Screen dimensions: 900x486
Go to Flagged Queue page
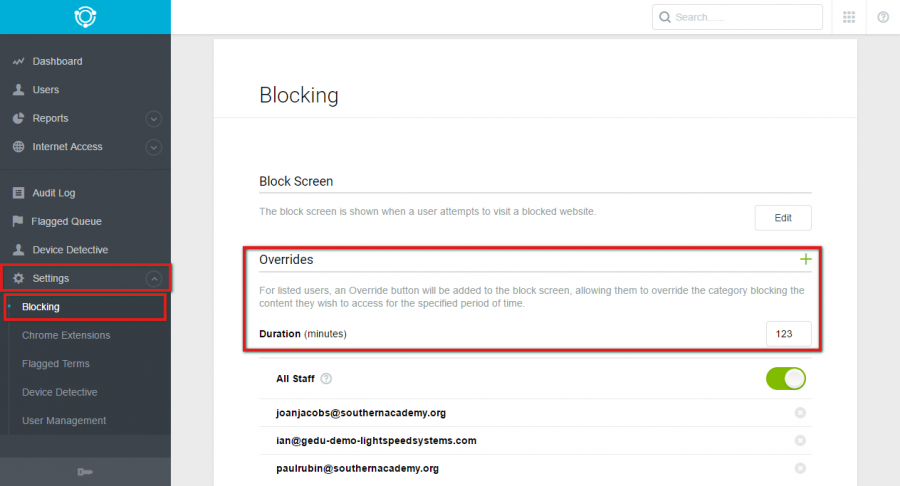click(x=66, y=221)
